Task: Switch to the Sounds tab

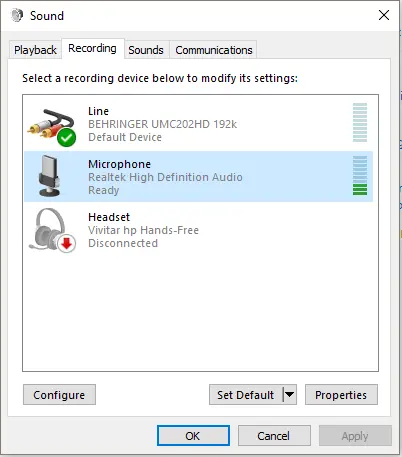Action: click(146, 50)
